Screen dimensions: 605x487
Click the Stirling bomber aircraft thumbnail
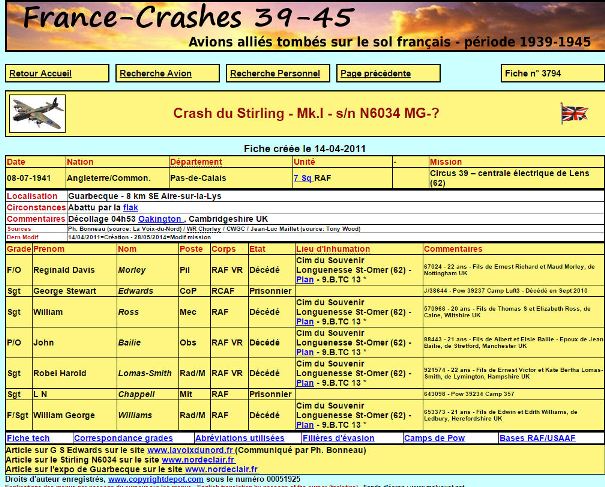37,113
